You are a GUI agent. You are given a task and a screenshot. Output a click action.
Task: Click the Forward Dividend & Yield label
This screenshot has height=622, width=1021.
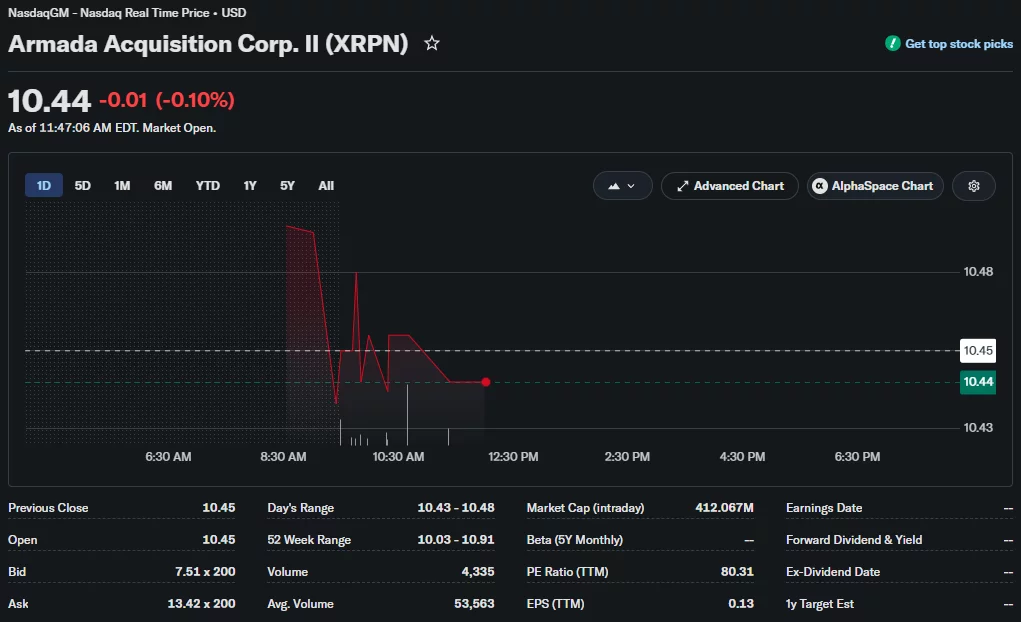[854, 540]
